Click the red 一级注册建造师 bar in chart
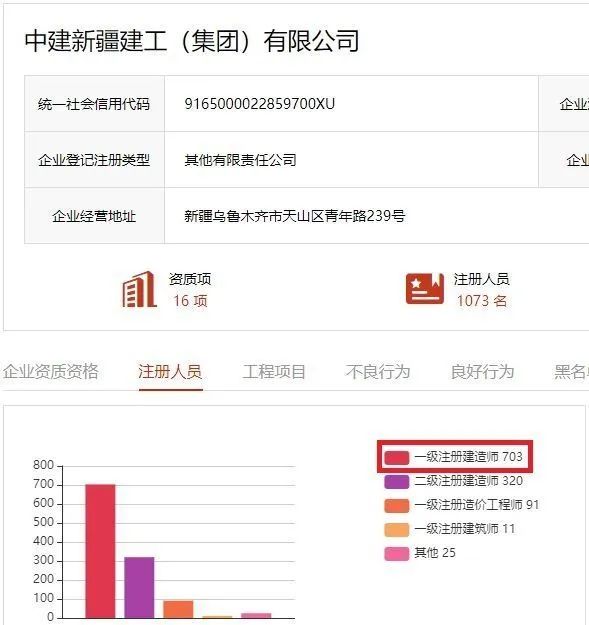The image size is (589, 625). coord(100,551)
